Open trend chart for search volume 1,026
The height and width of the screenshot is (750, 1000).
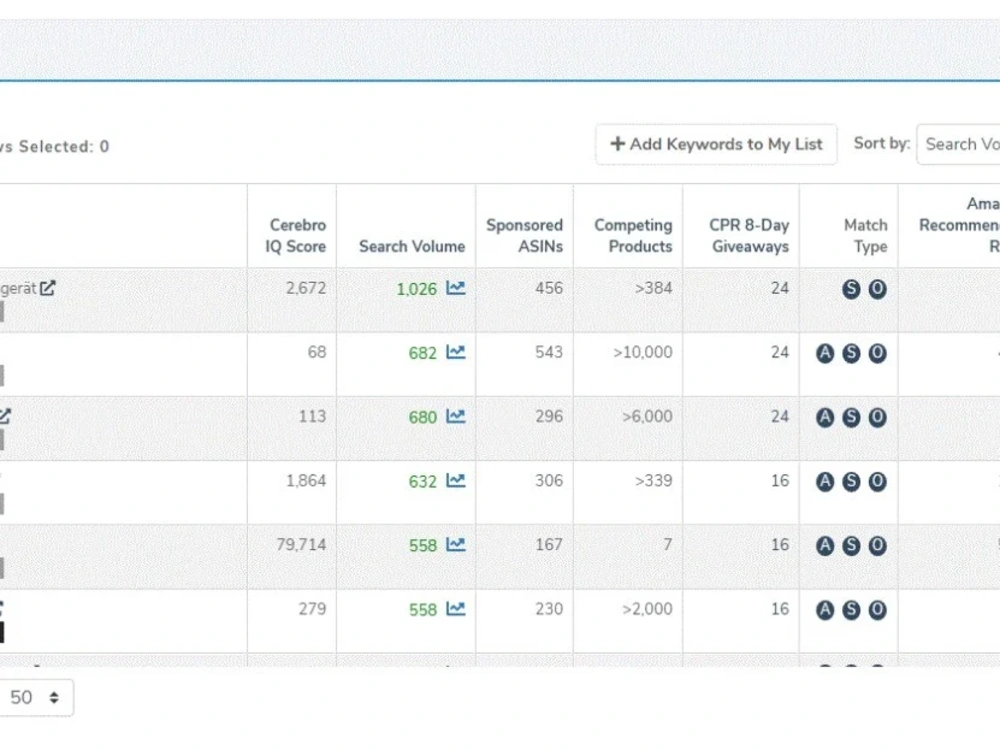point(455,288)
